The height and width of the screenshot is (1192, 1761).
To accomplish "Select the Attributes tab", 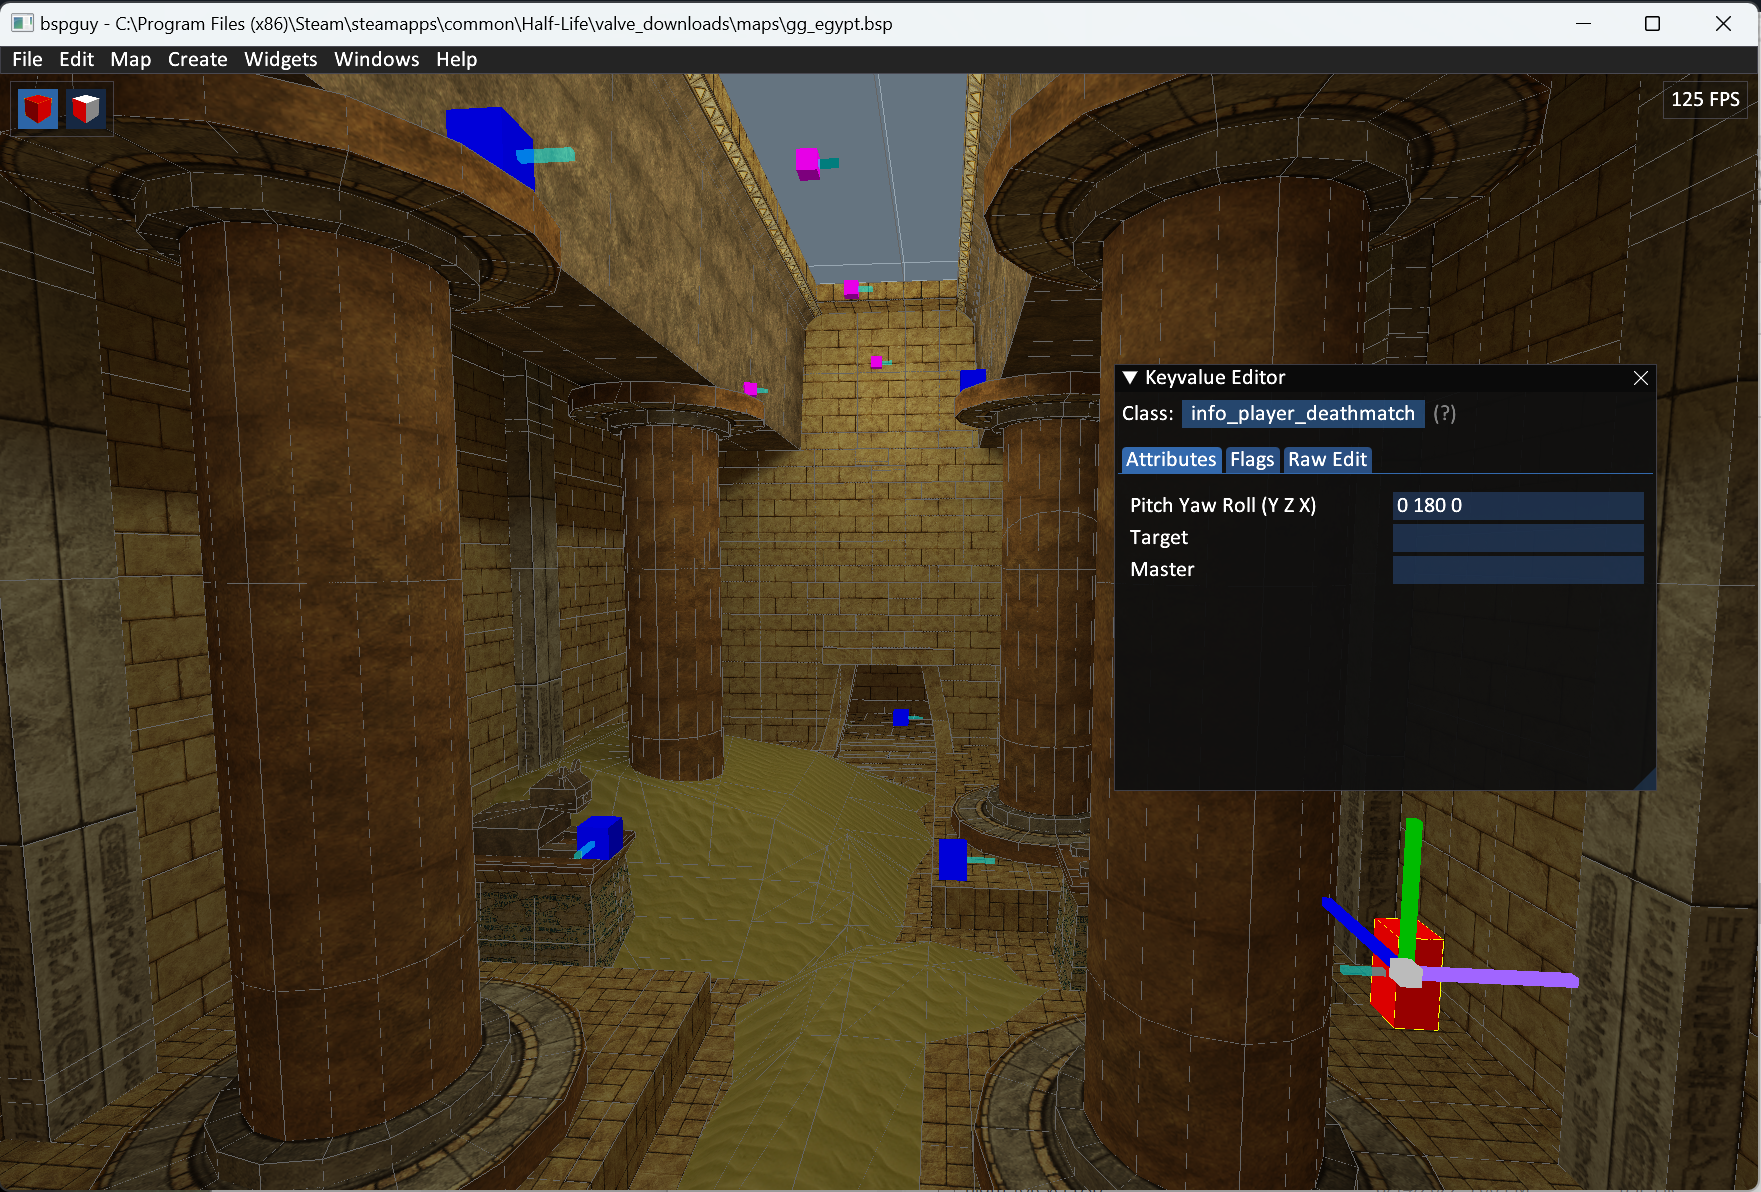I will click(1170, 459).
